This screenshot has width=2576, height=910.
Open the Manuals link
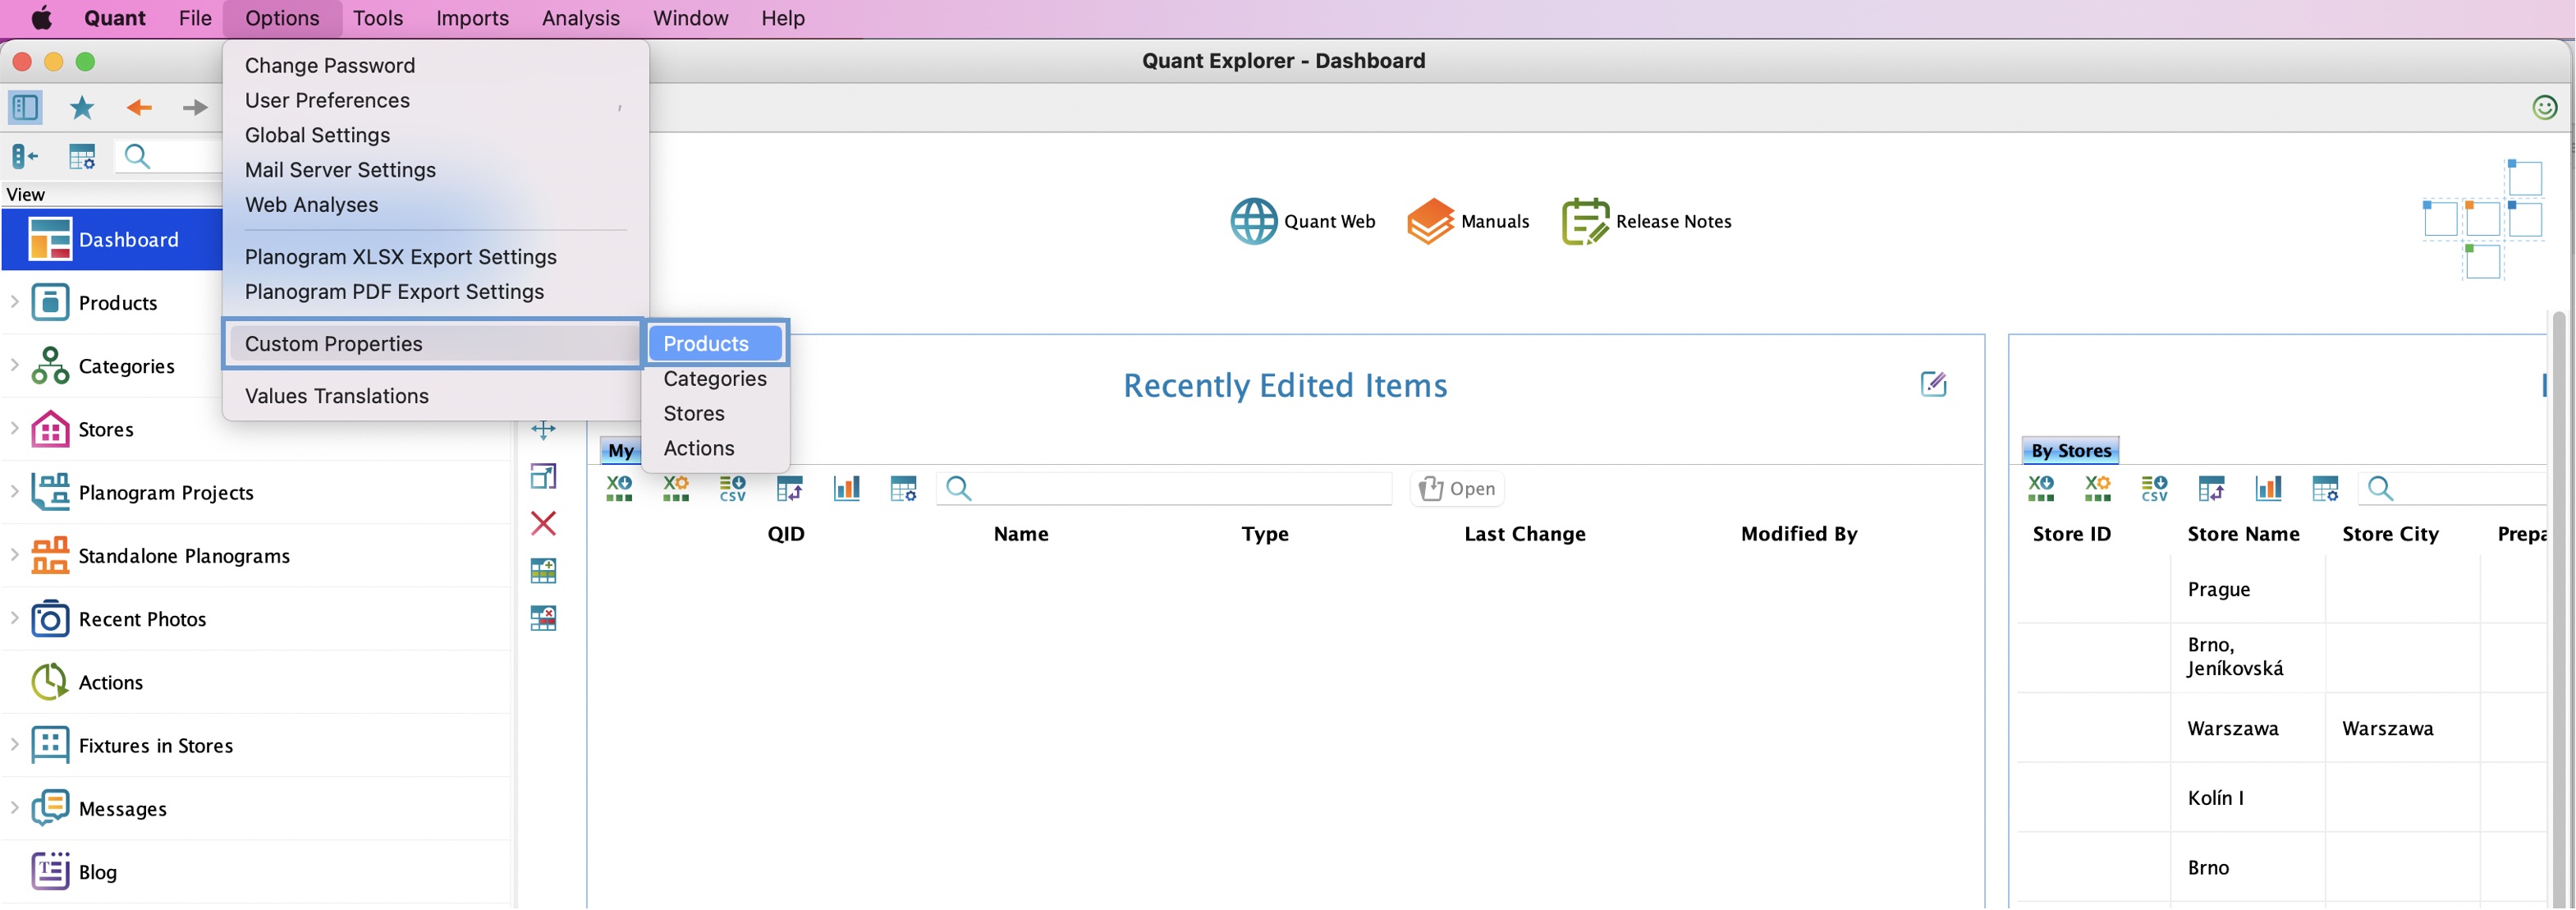tap(1468, 221)
